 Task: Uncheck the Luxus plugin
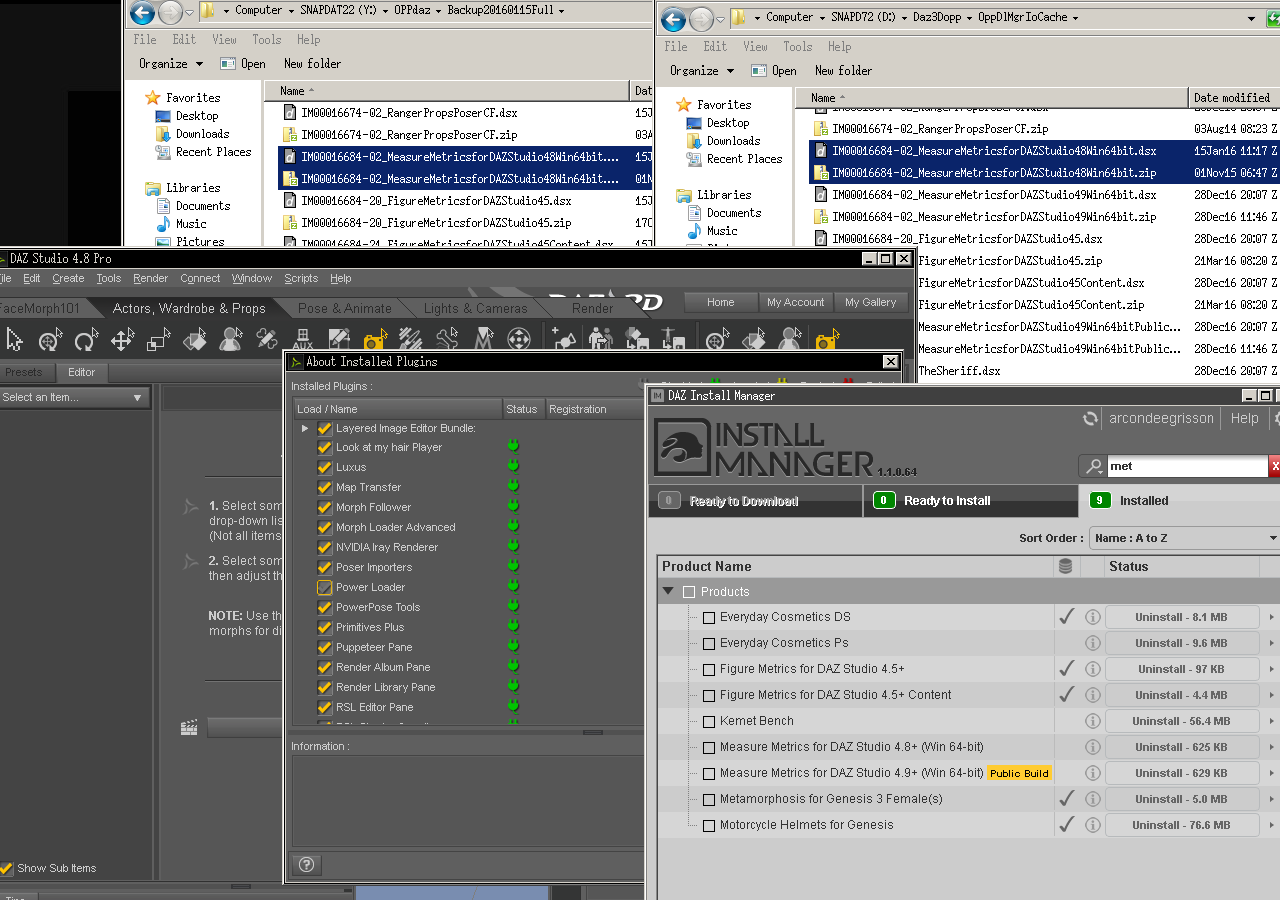[x=324, y=467]
